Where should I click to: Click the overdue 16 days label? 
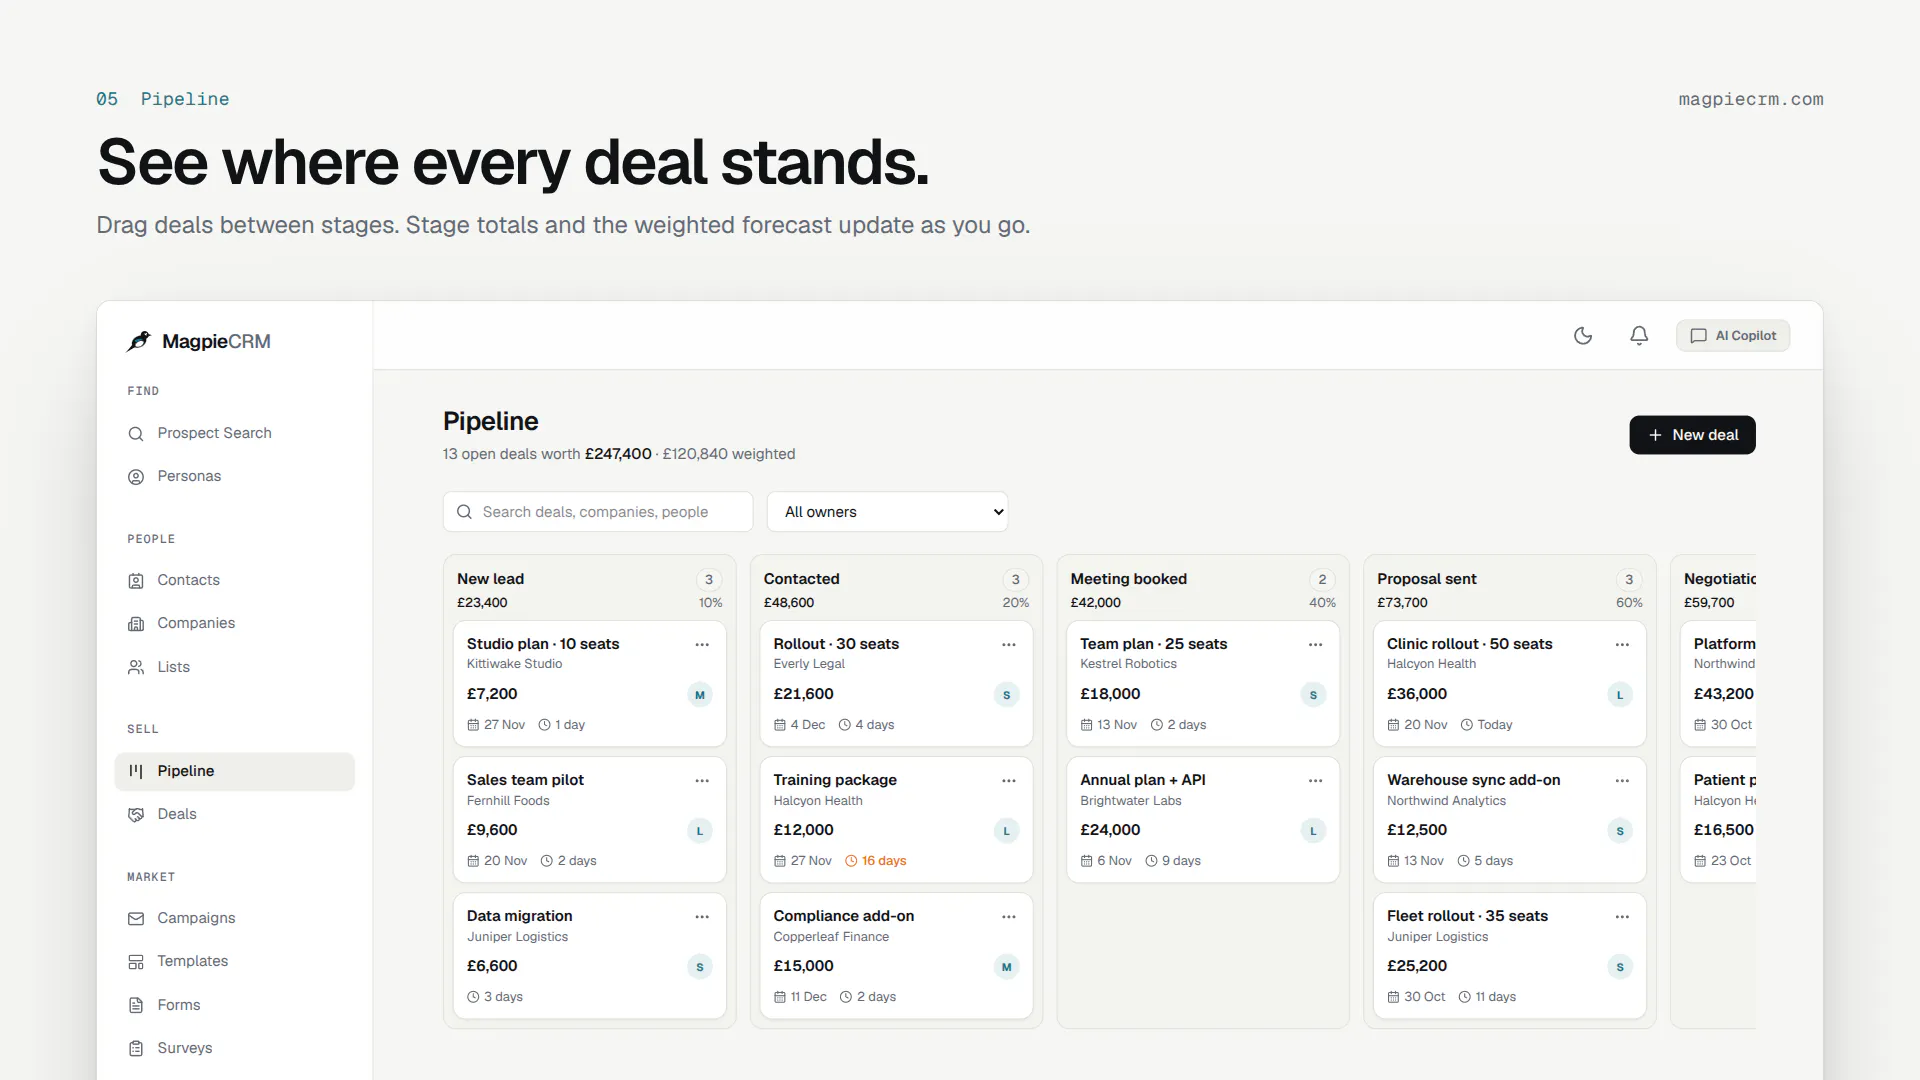pyautogui.click(x=876, y=861)
